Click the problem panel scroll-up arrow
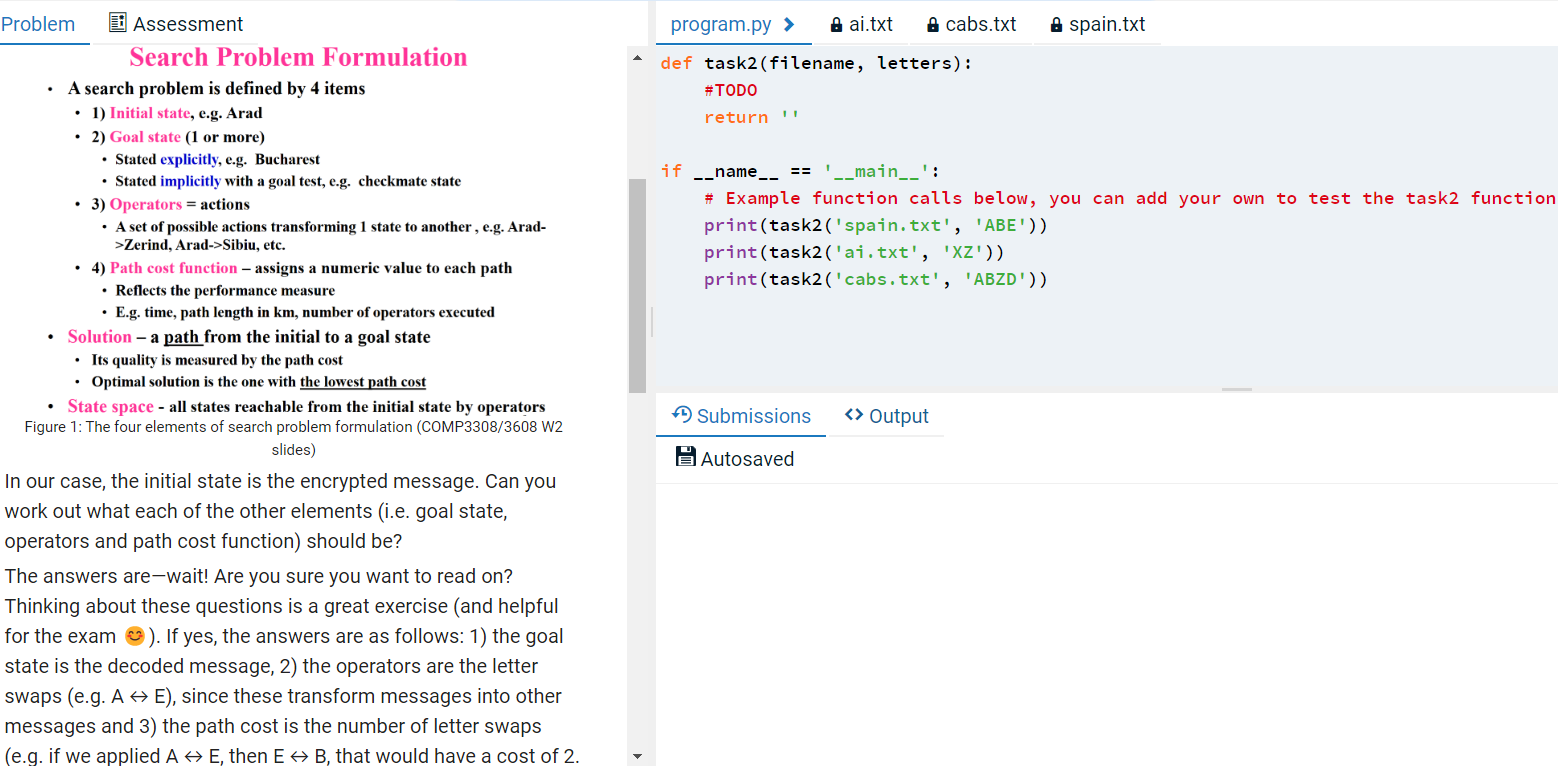Viewport: 1558px width, 766px height. point(637,58)
